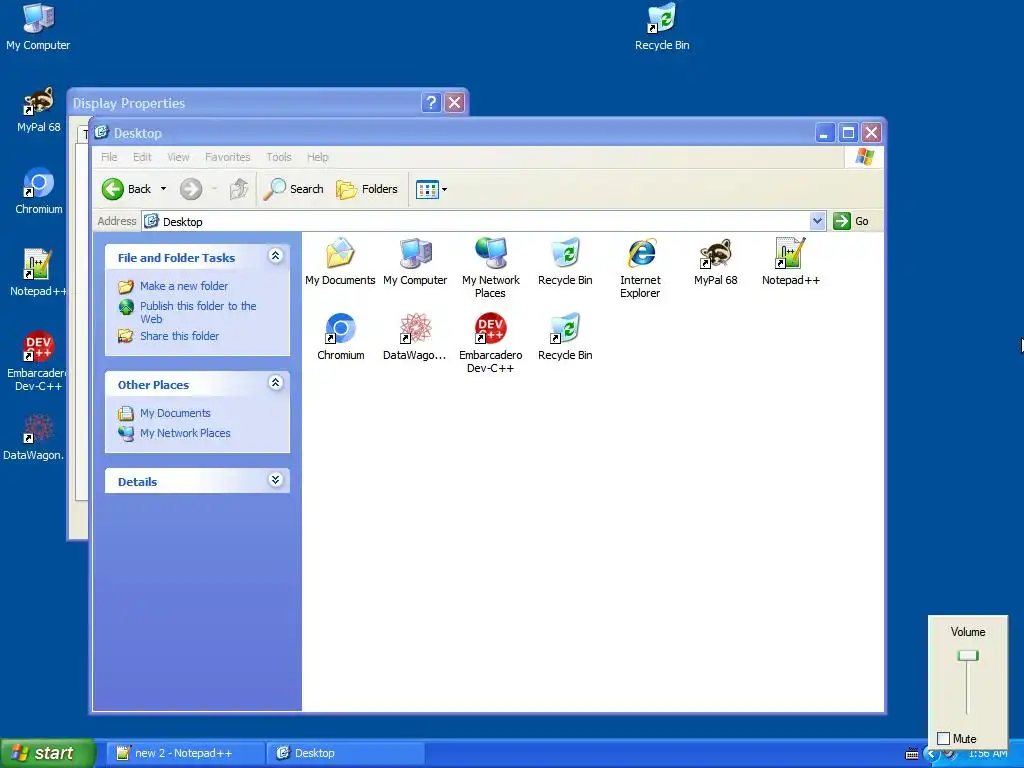Screen dimensions: 1024x768
Task: Select Notepad++ icon in Desktop window
Action: 790,261
